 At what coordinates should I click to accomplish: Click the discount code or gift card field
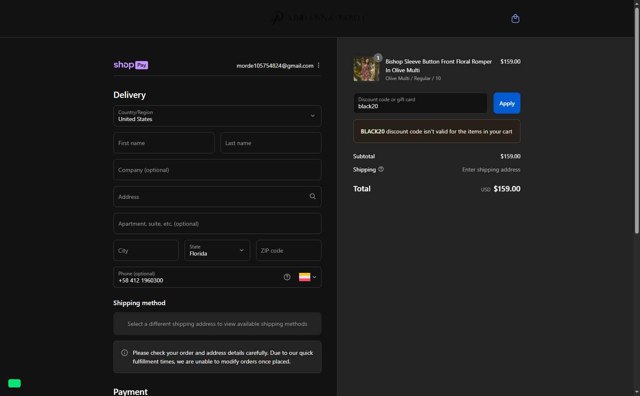[x=420, y=103]
